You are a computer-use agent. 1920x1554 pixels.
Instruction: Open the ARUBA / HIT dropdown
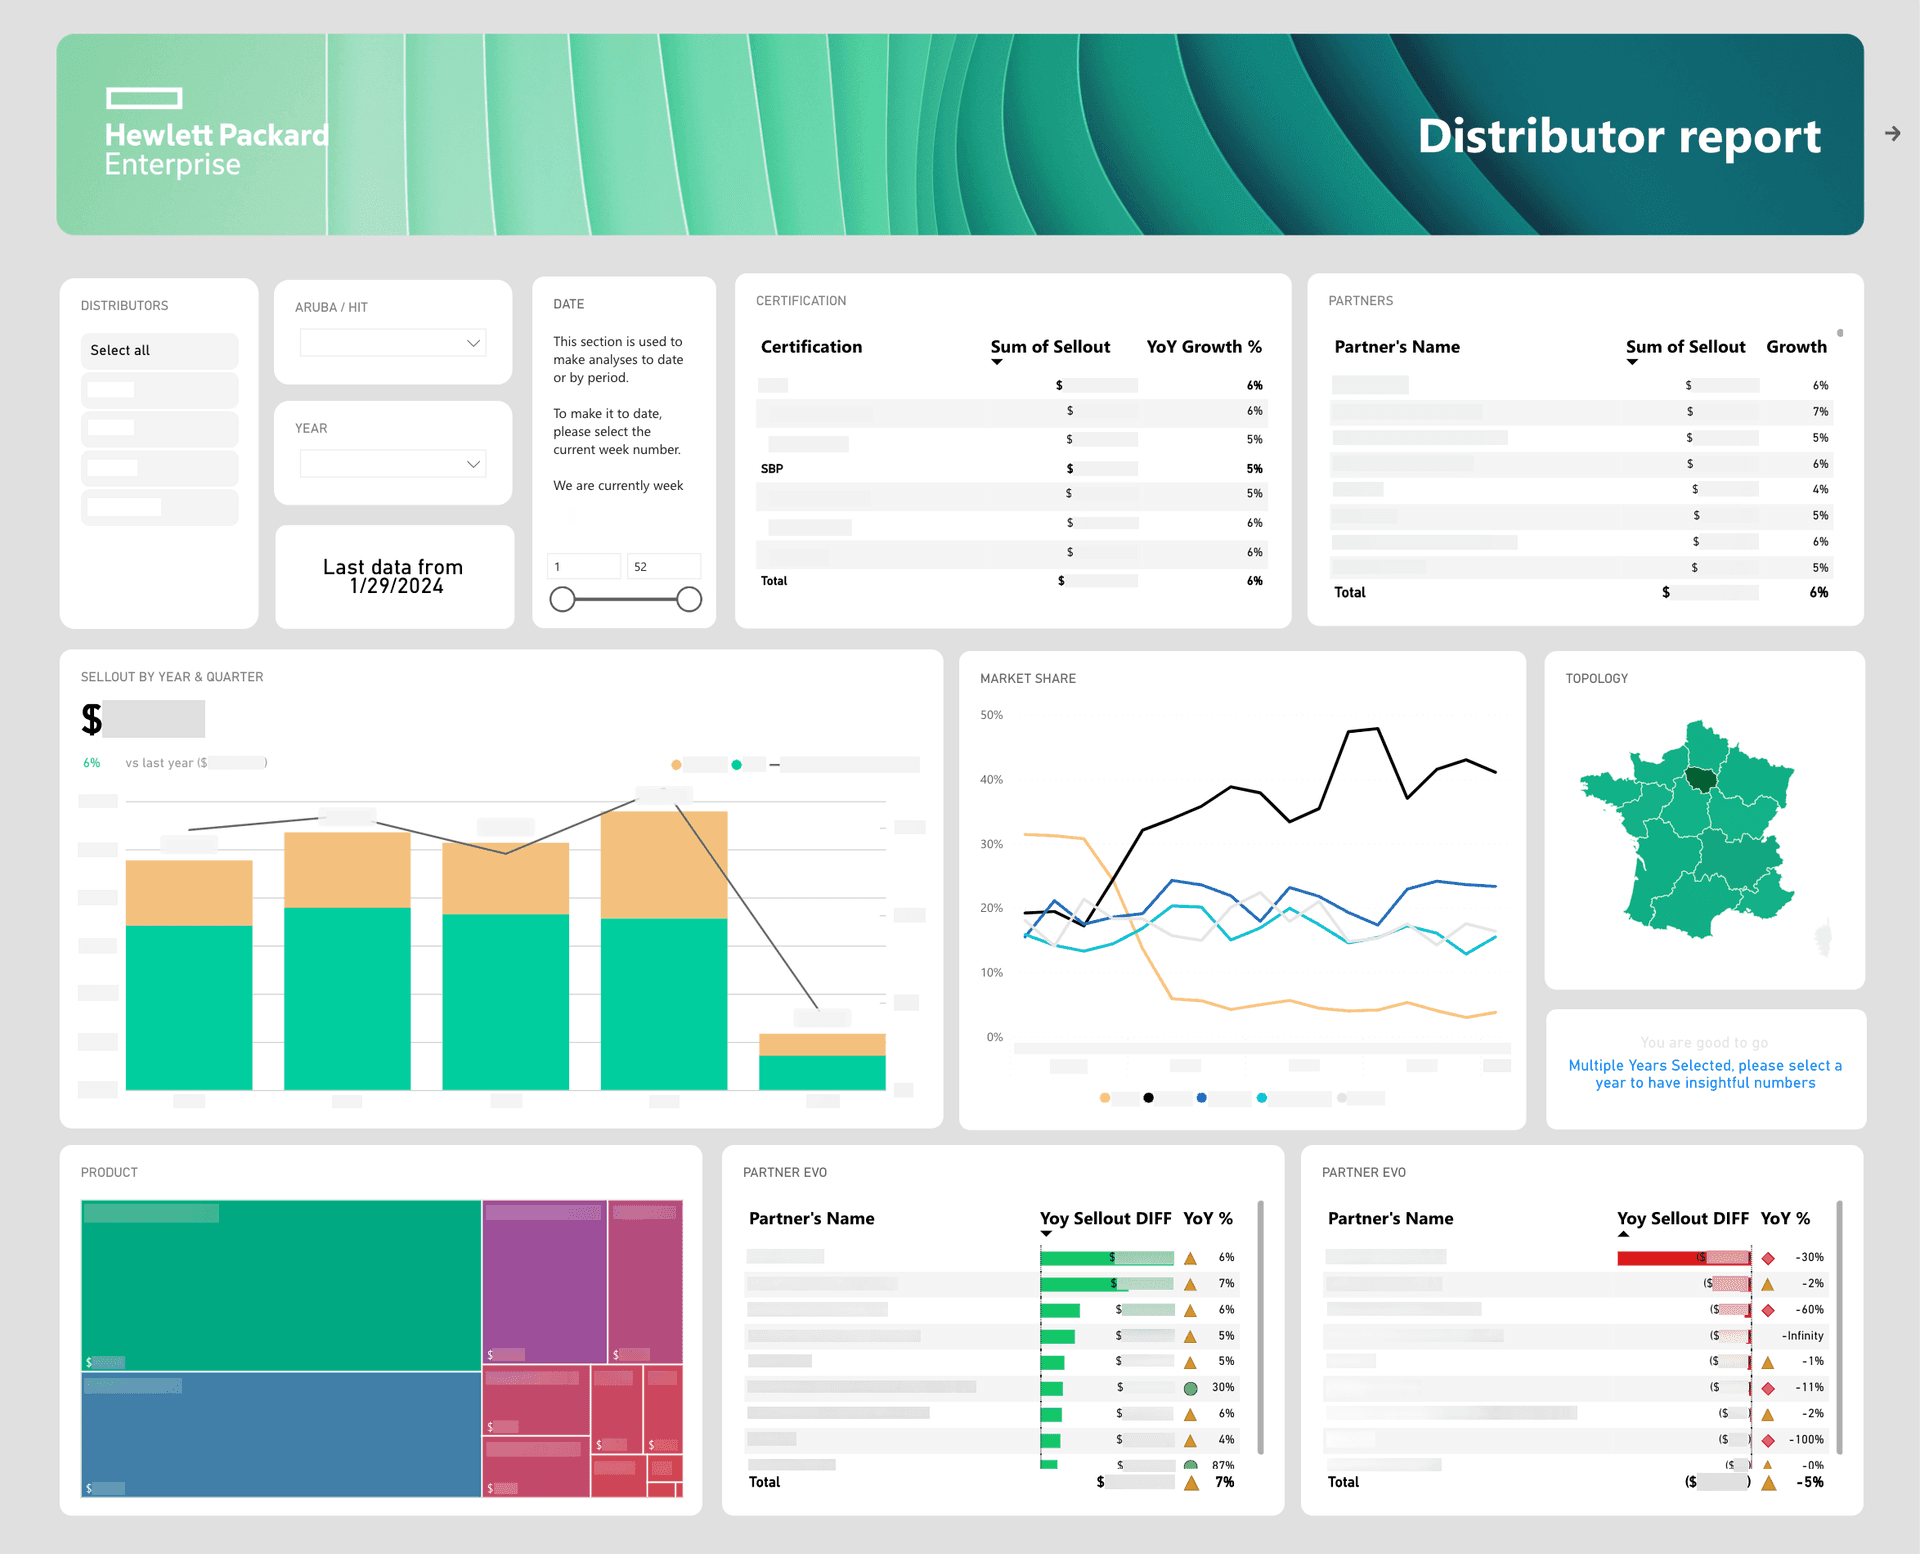click(393, 343)
